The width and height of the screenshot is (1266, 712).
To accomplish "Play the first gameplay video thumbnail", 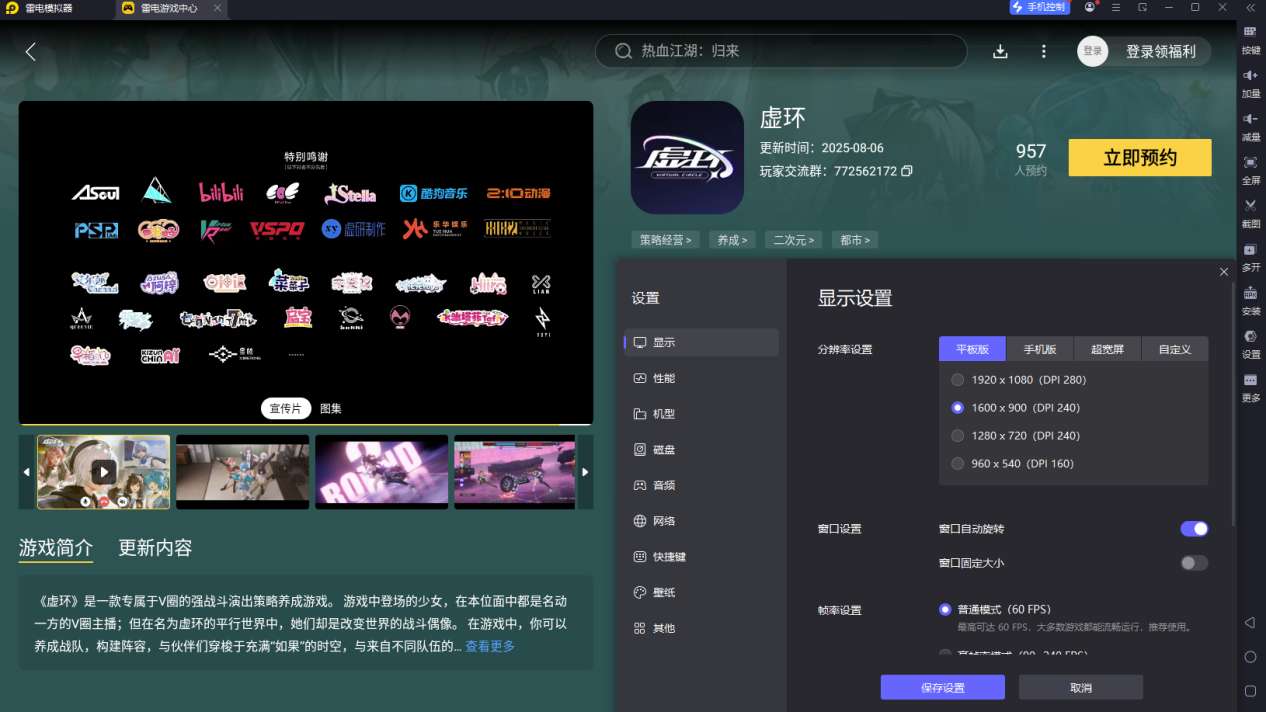I will [x=103, y=471].
